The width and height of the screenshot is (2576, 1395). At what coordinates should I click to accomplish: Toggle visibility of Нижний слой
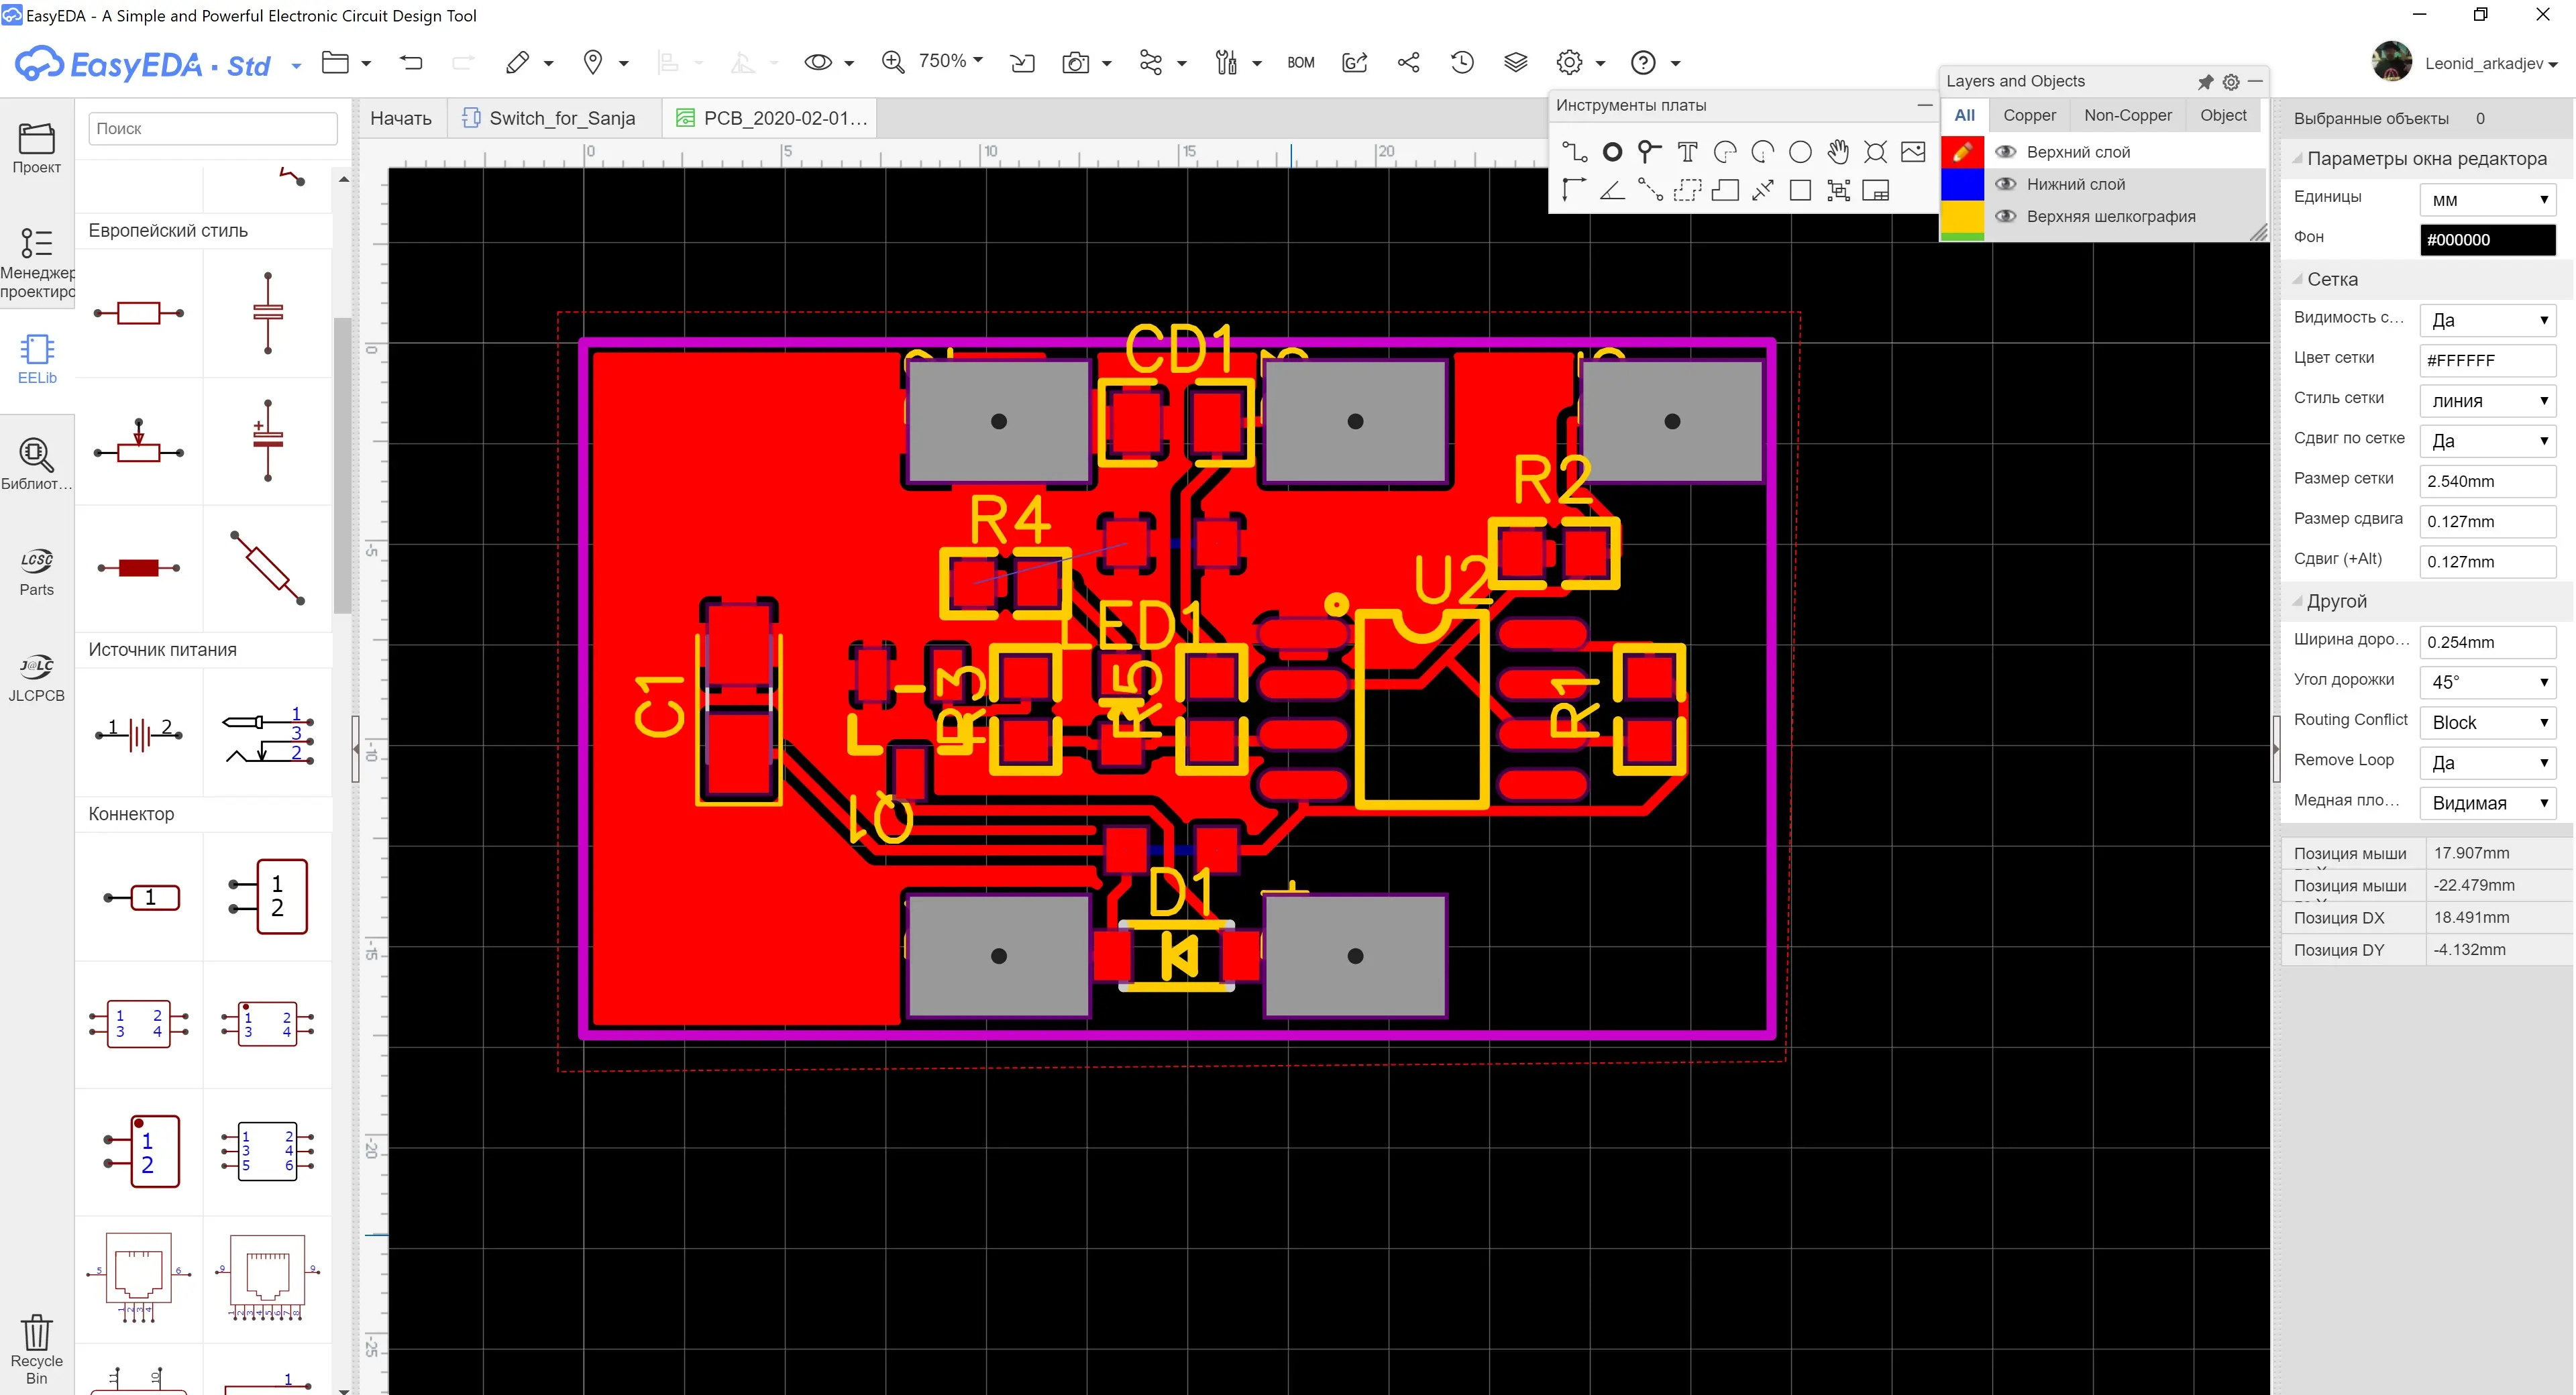click(x=2005, y=184)
